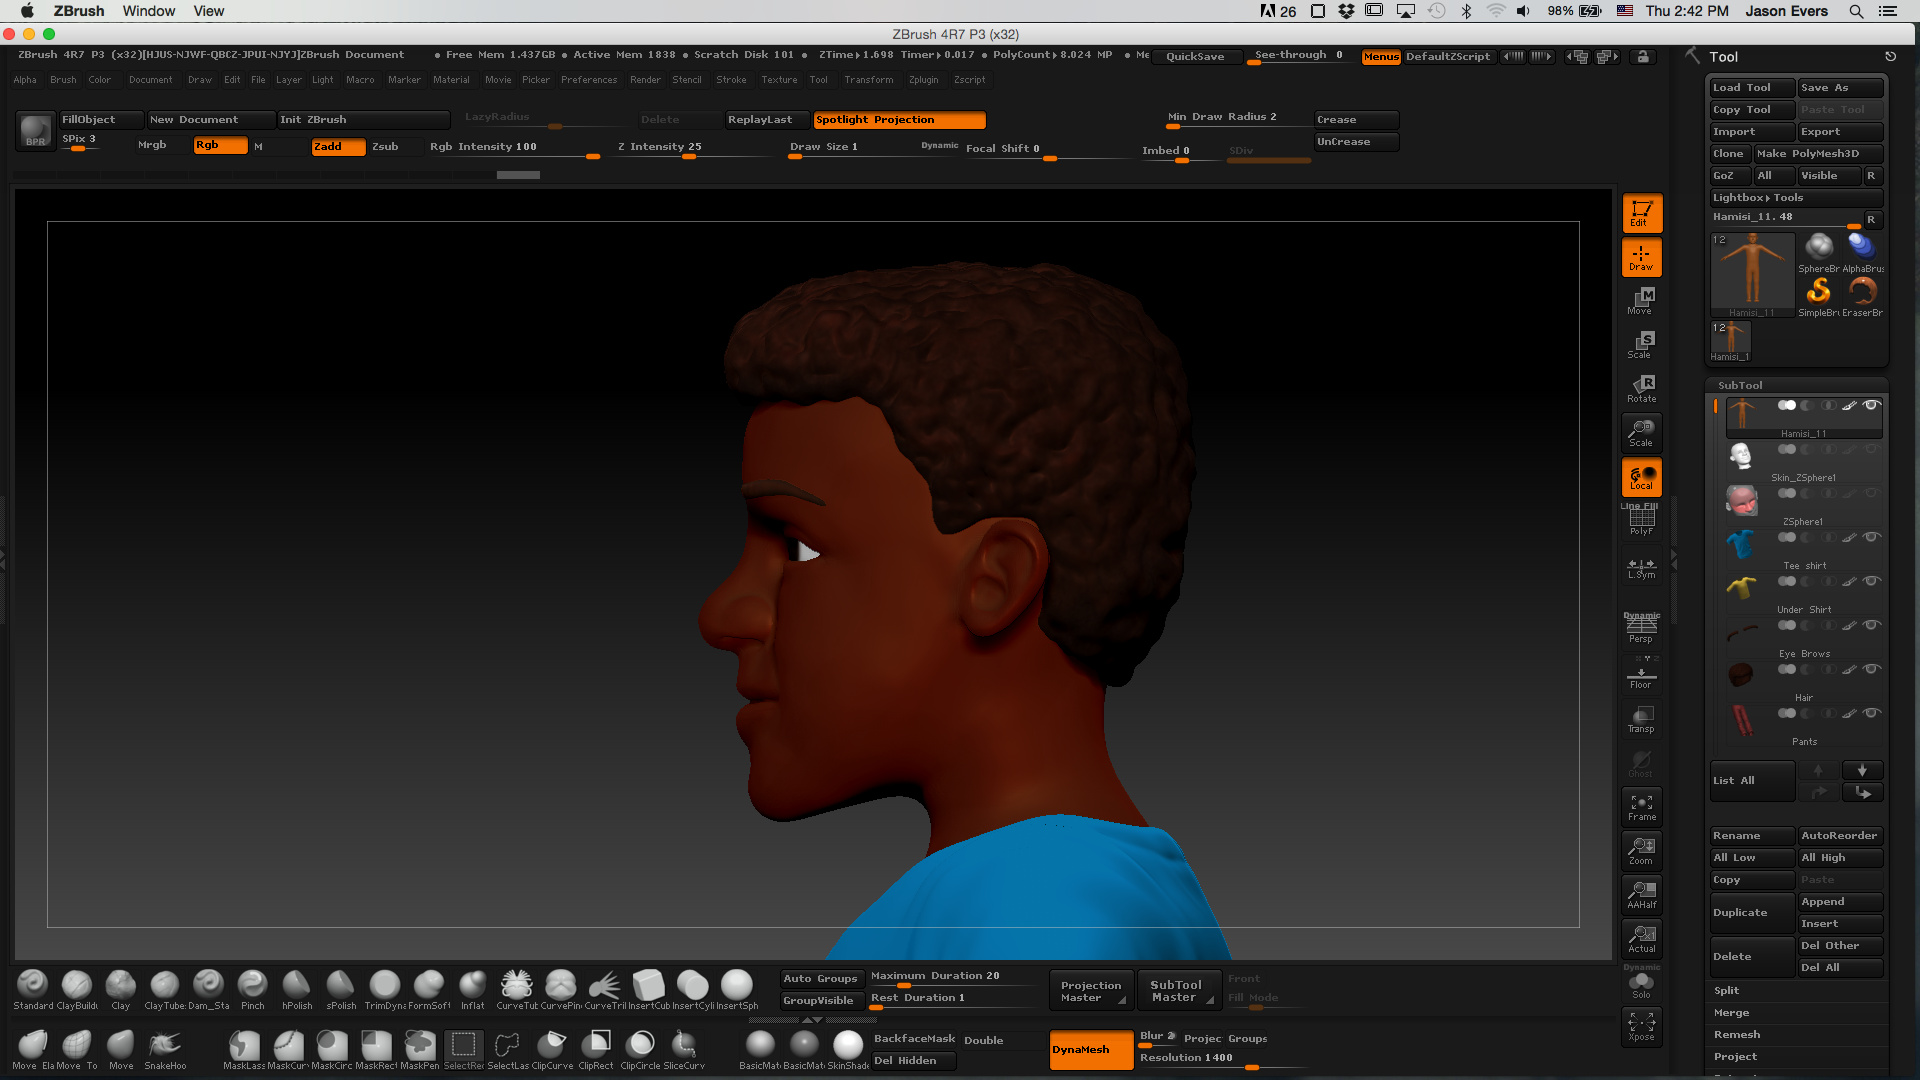Open the Stroke menu
The image size is (1920, 1080).
coord(731,80)
